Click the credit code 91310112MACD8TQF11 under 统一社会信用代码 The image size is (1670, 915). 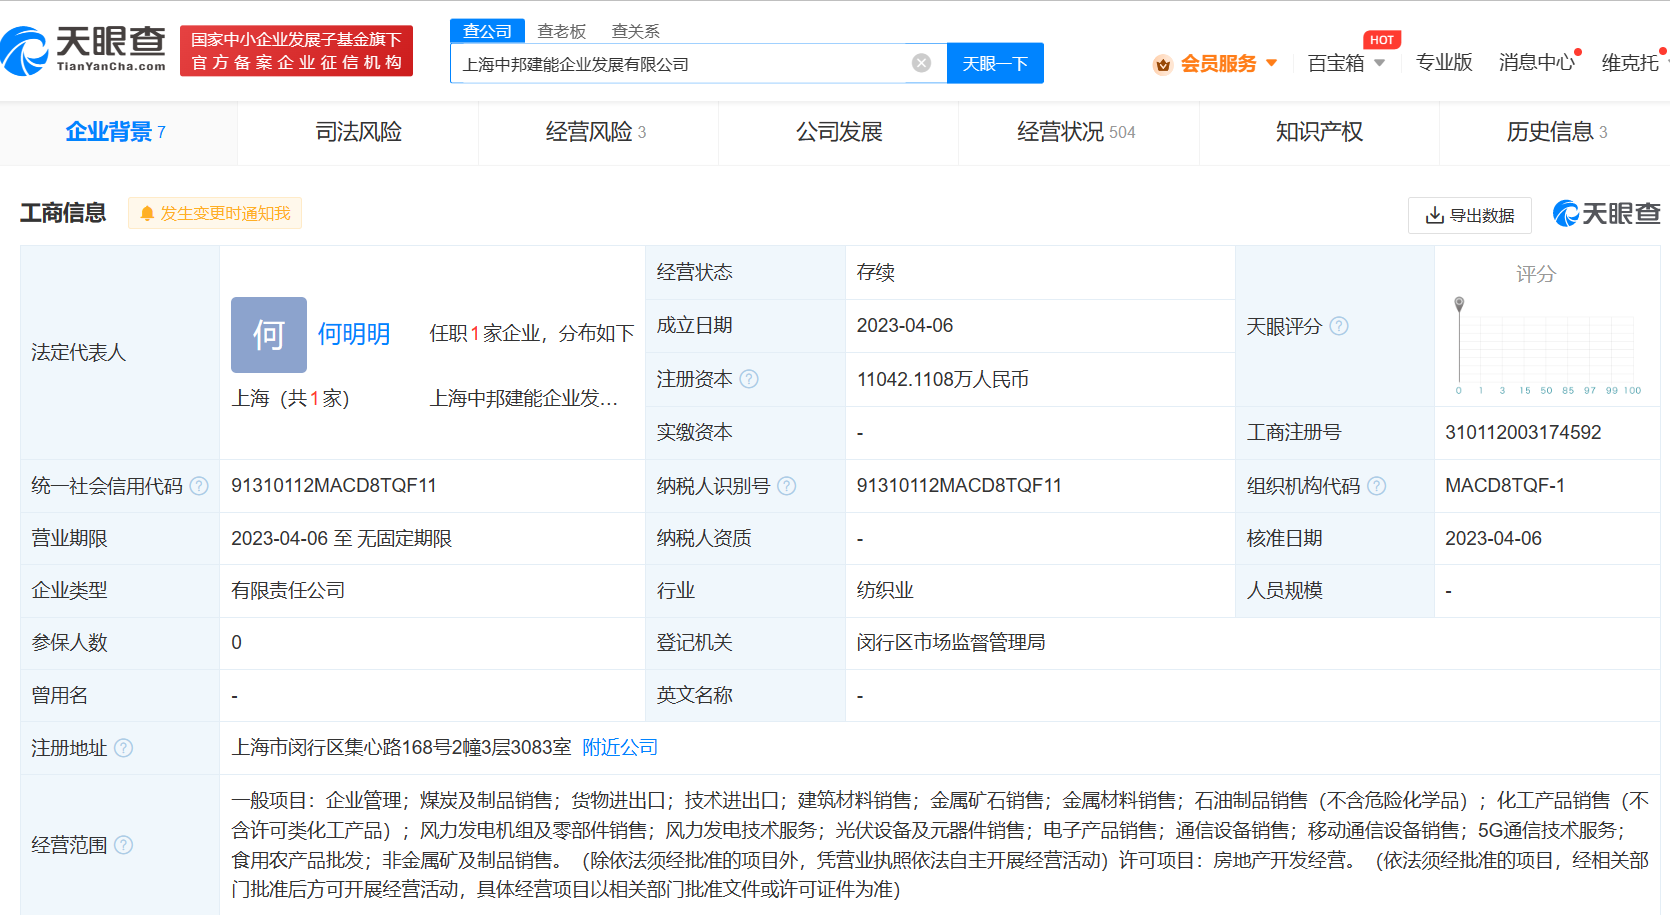click(334, 486)
